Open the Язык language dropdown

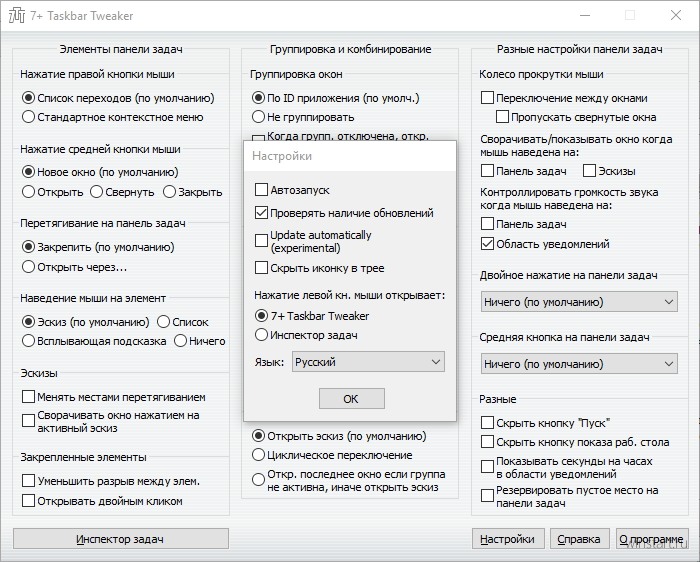pos(368,362)
